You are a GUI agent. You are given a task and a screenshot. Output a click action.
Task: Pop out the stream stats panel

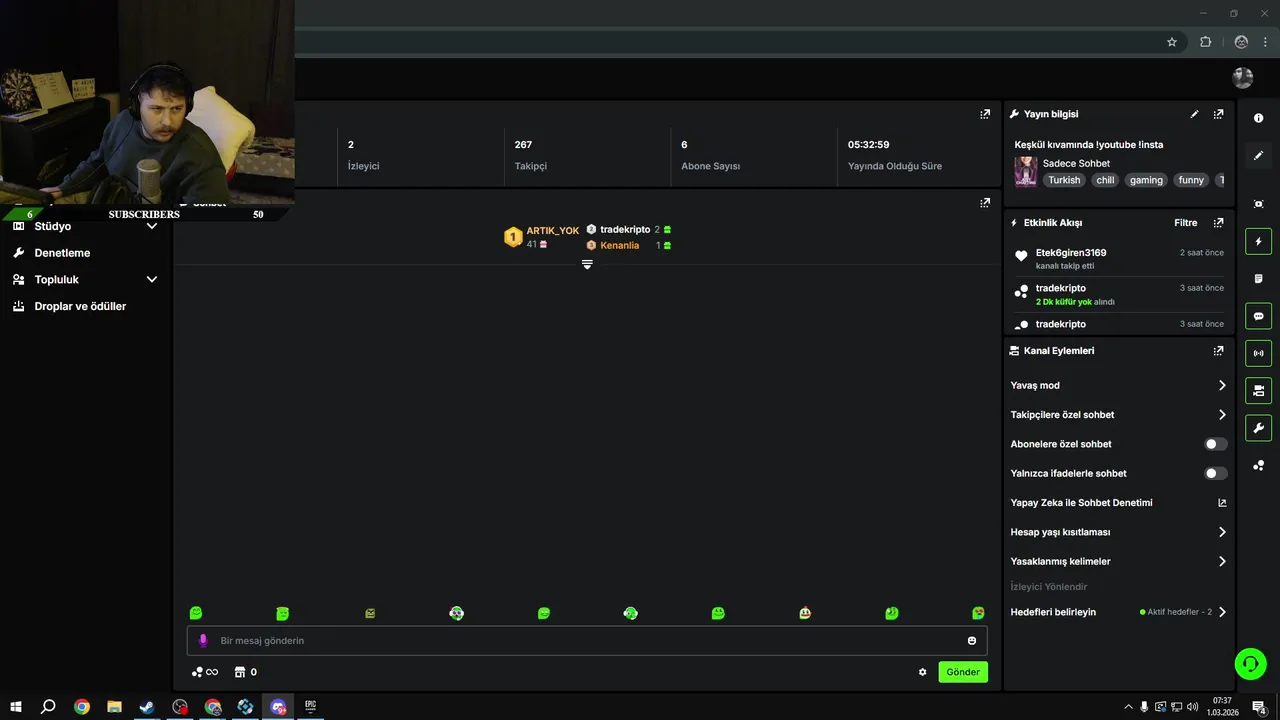[x=985, y=114]
